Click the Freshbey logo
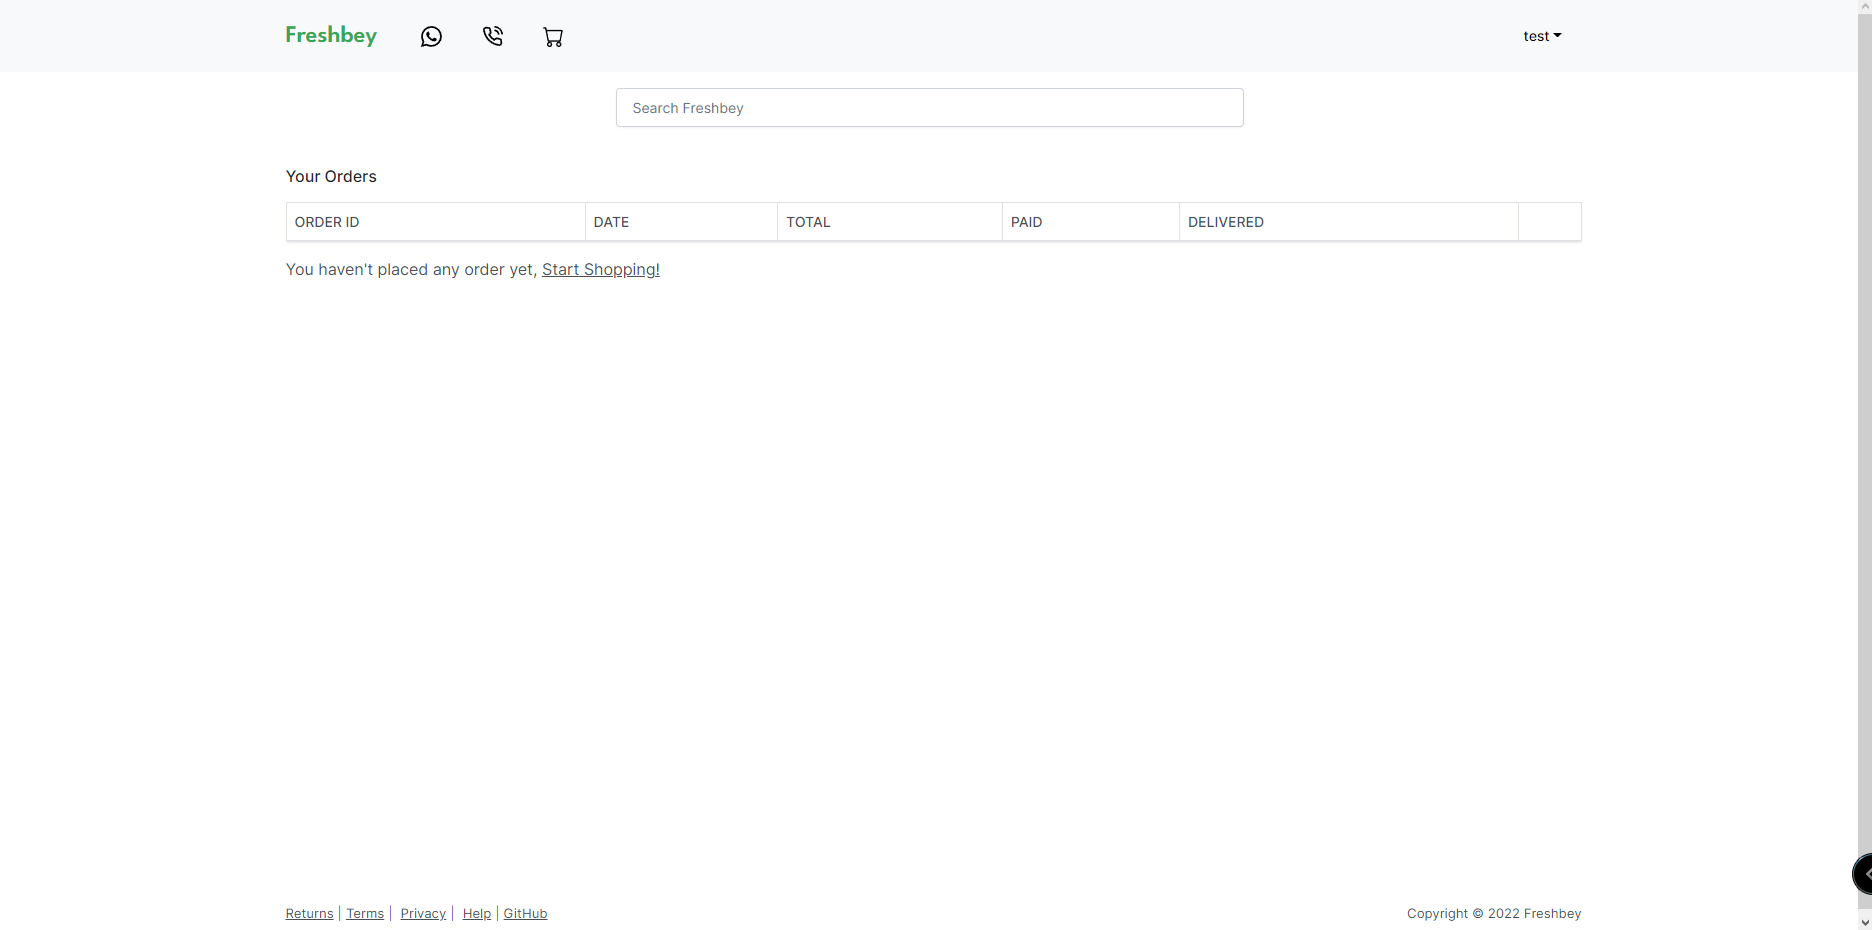This screenshot has height=930, width=1872. coord(331,35)
